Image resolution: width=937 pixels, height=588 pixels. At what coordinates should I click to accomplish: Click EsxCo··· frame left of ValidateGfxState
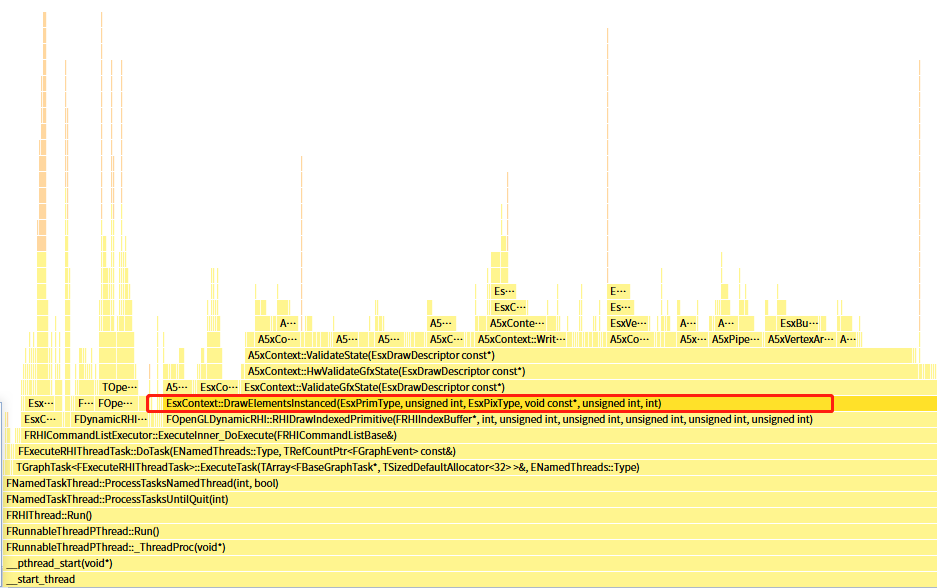pos(219,387)
